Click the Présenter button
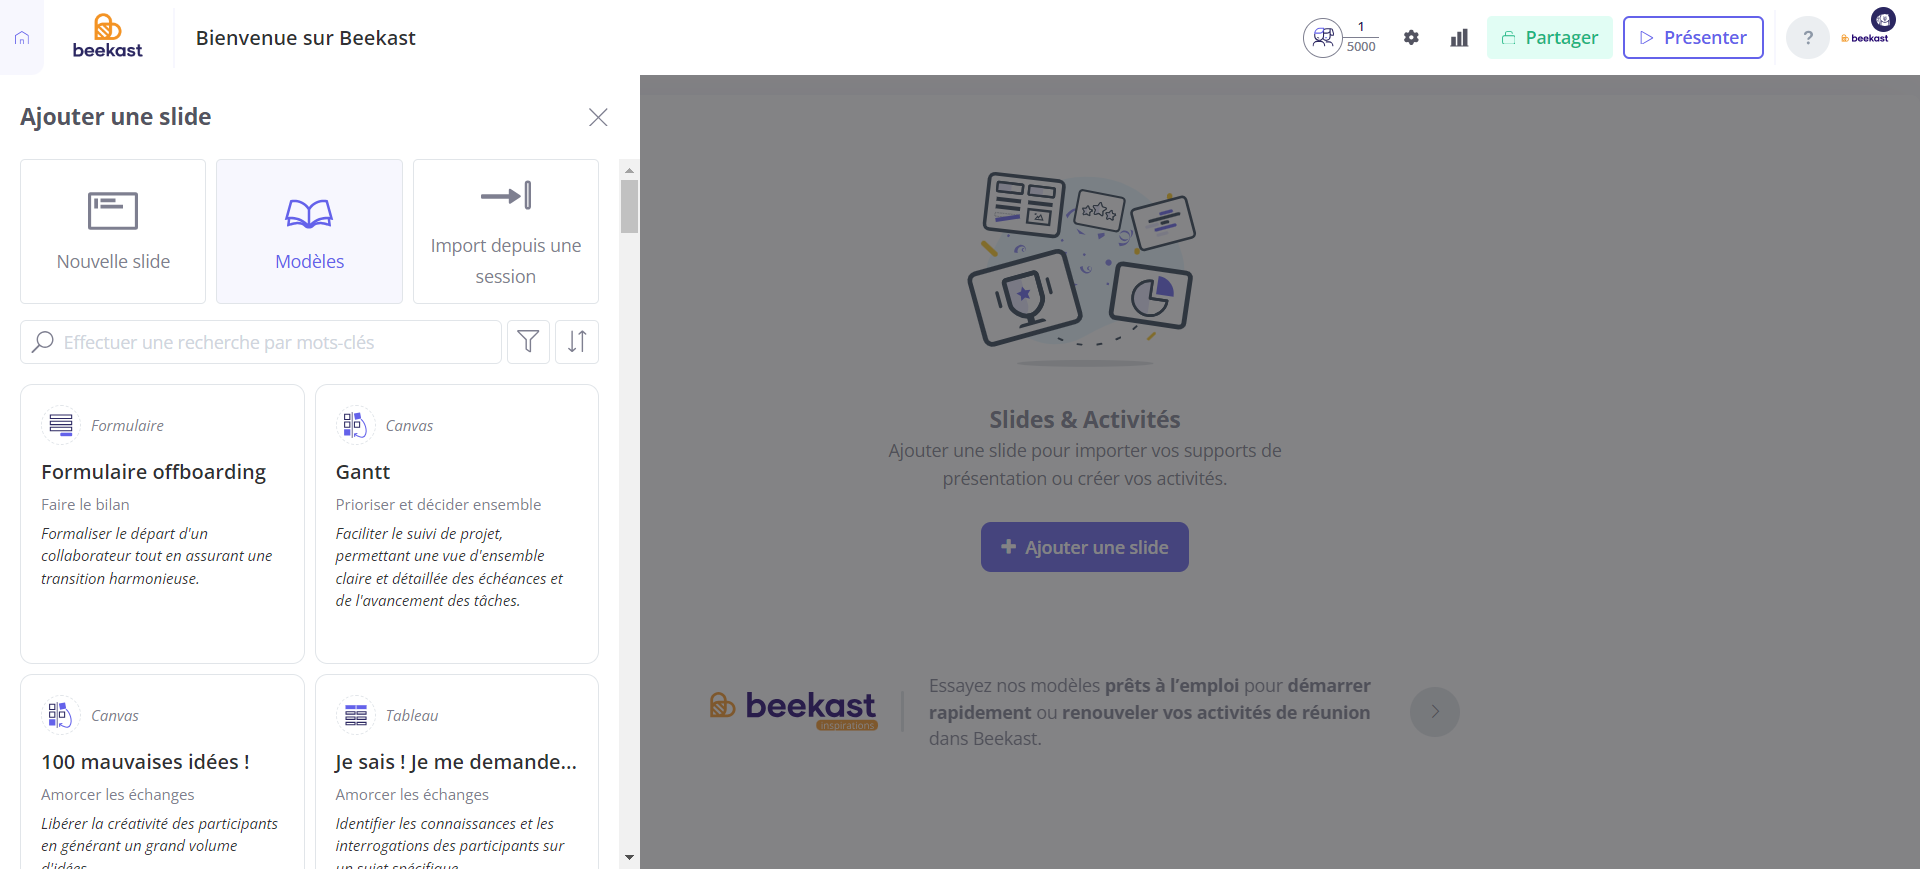1920x869 pixels. pos(1693,38)
